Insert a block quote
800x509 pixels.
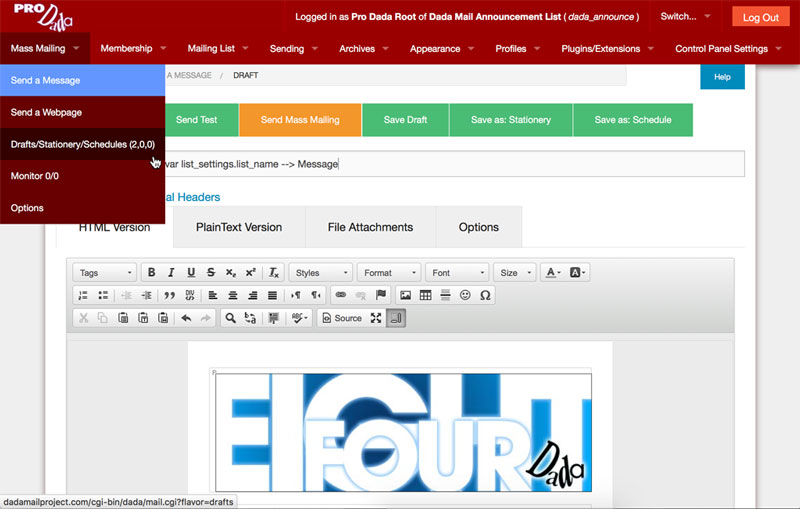[x=170, y=295]
